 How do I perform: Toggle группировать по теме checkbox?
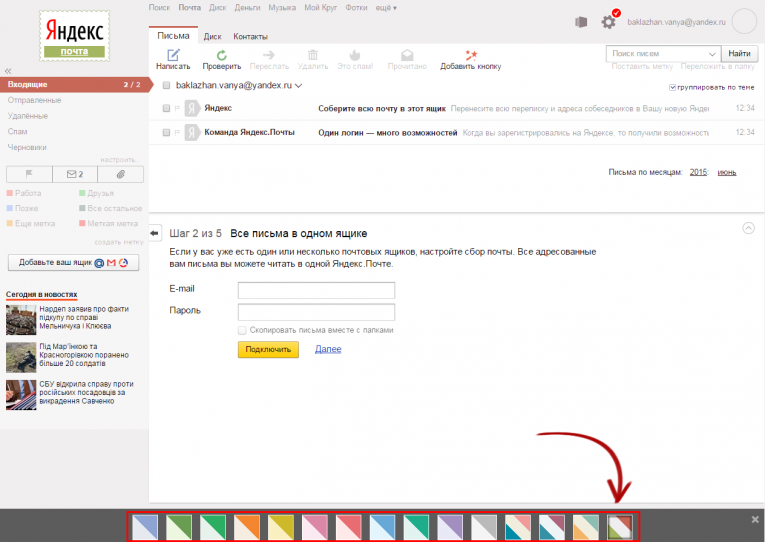click(x=672, y=87)
